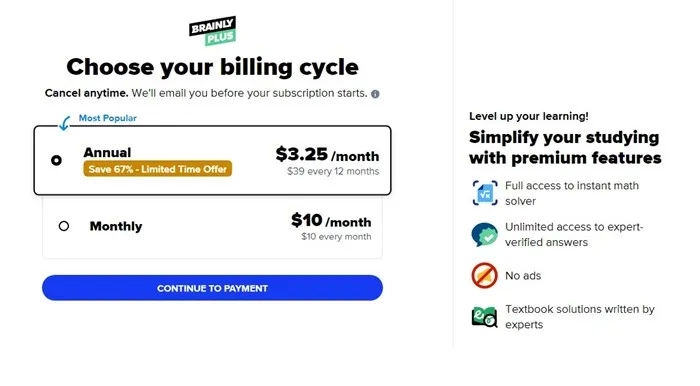
Task: Open the info tooltip icon beside subscription text
Action: tap(375, 94)
